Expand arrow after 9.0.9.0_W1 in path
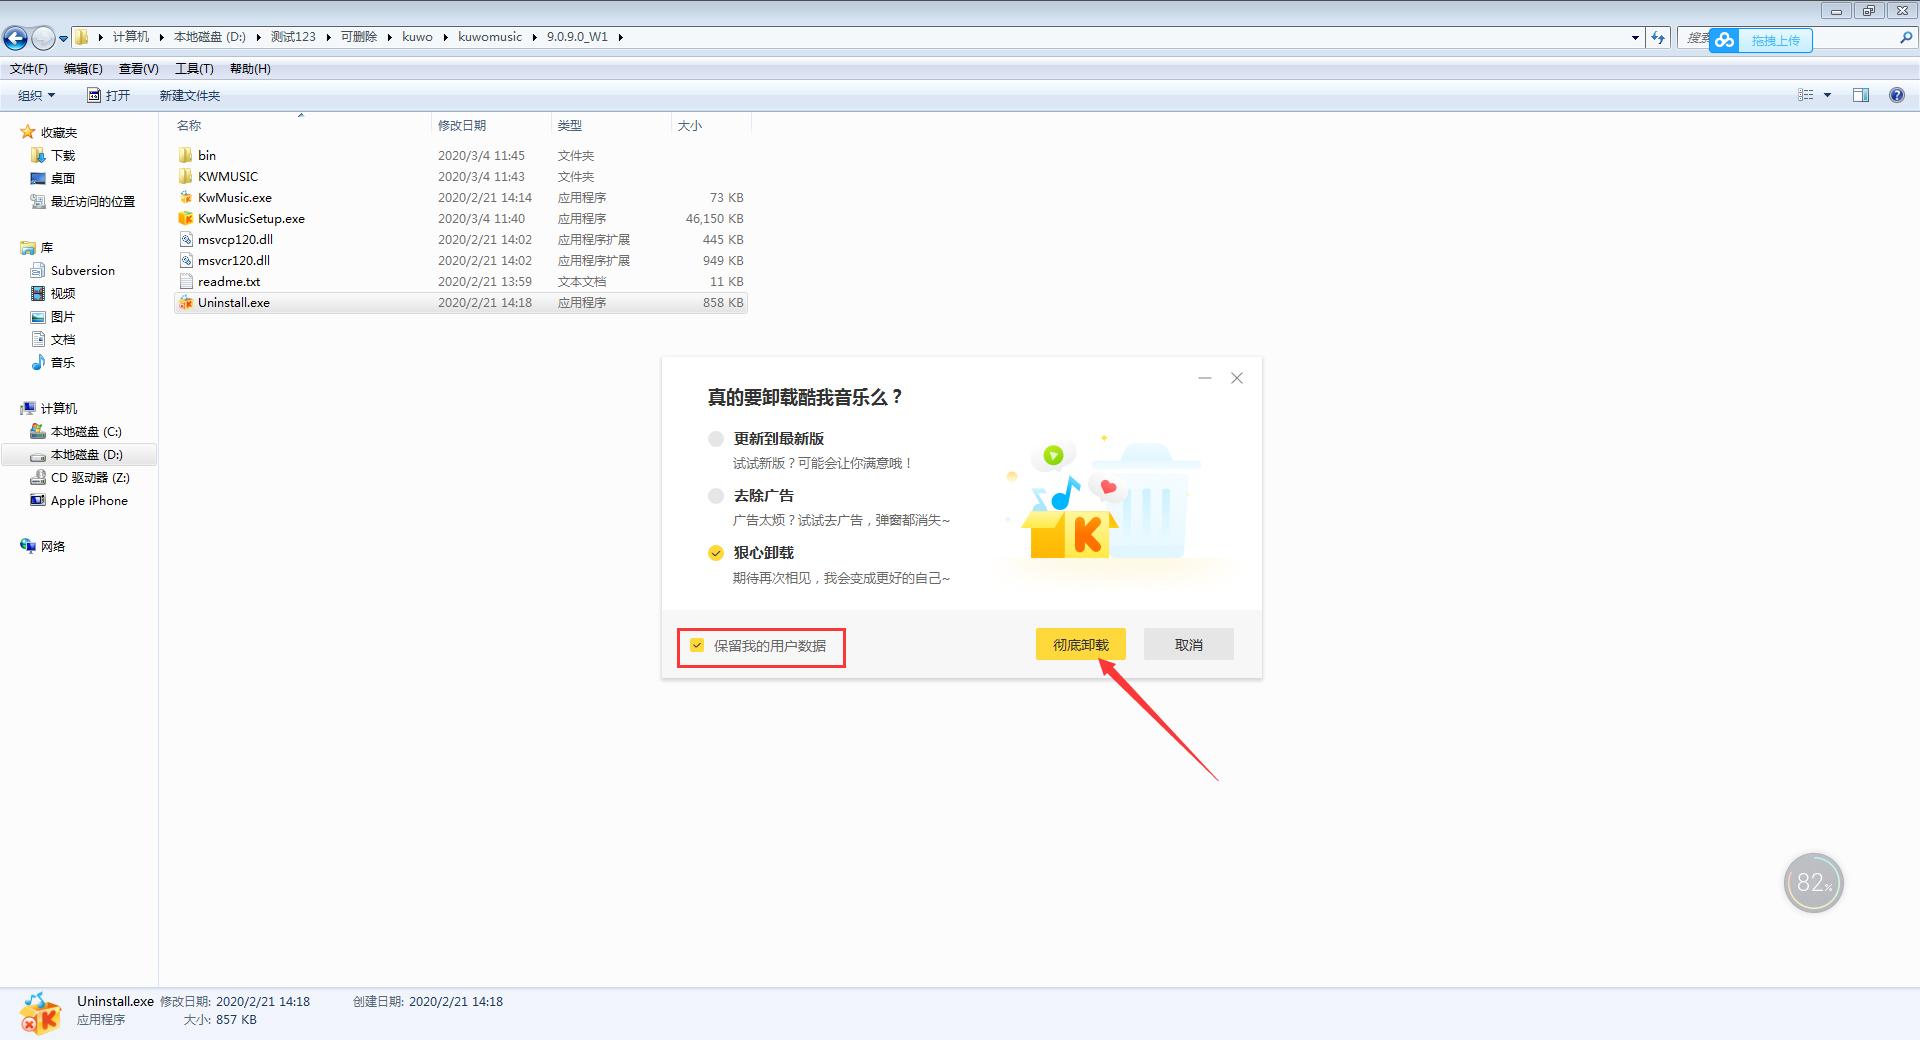Viewport: 1920px width, 1040px height. click(x=620, y=37)
